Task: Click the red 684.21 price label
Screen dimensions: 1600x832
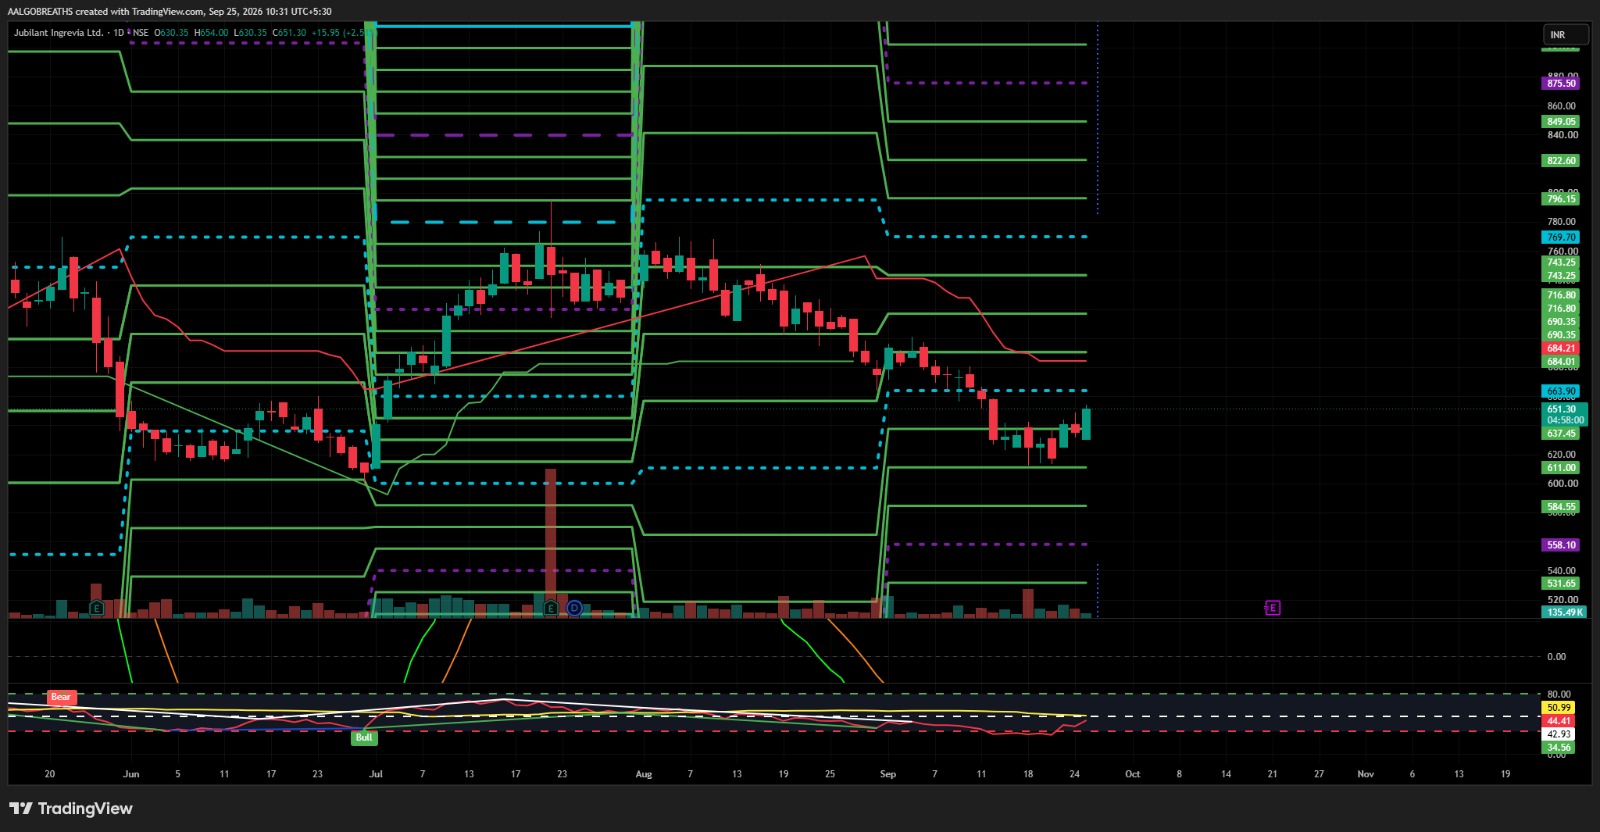Action: pos(1561,349)
